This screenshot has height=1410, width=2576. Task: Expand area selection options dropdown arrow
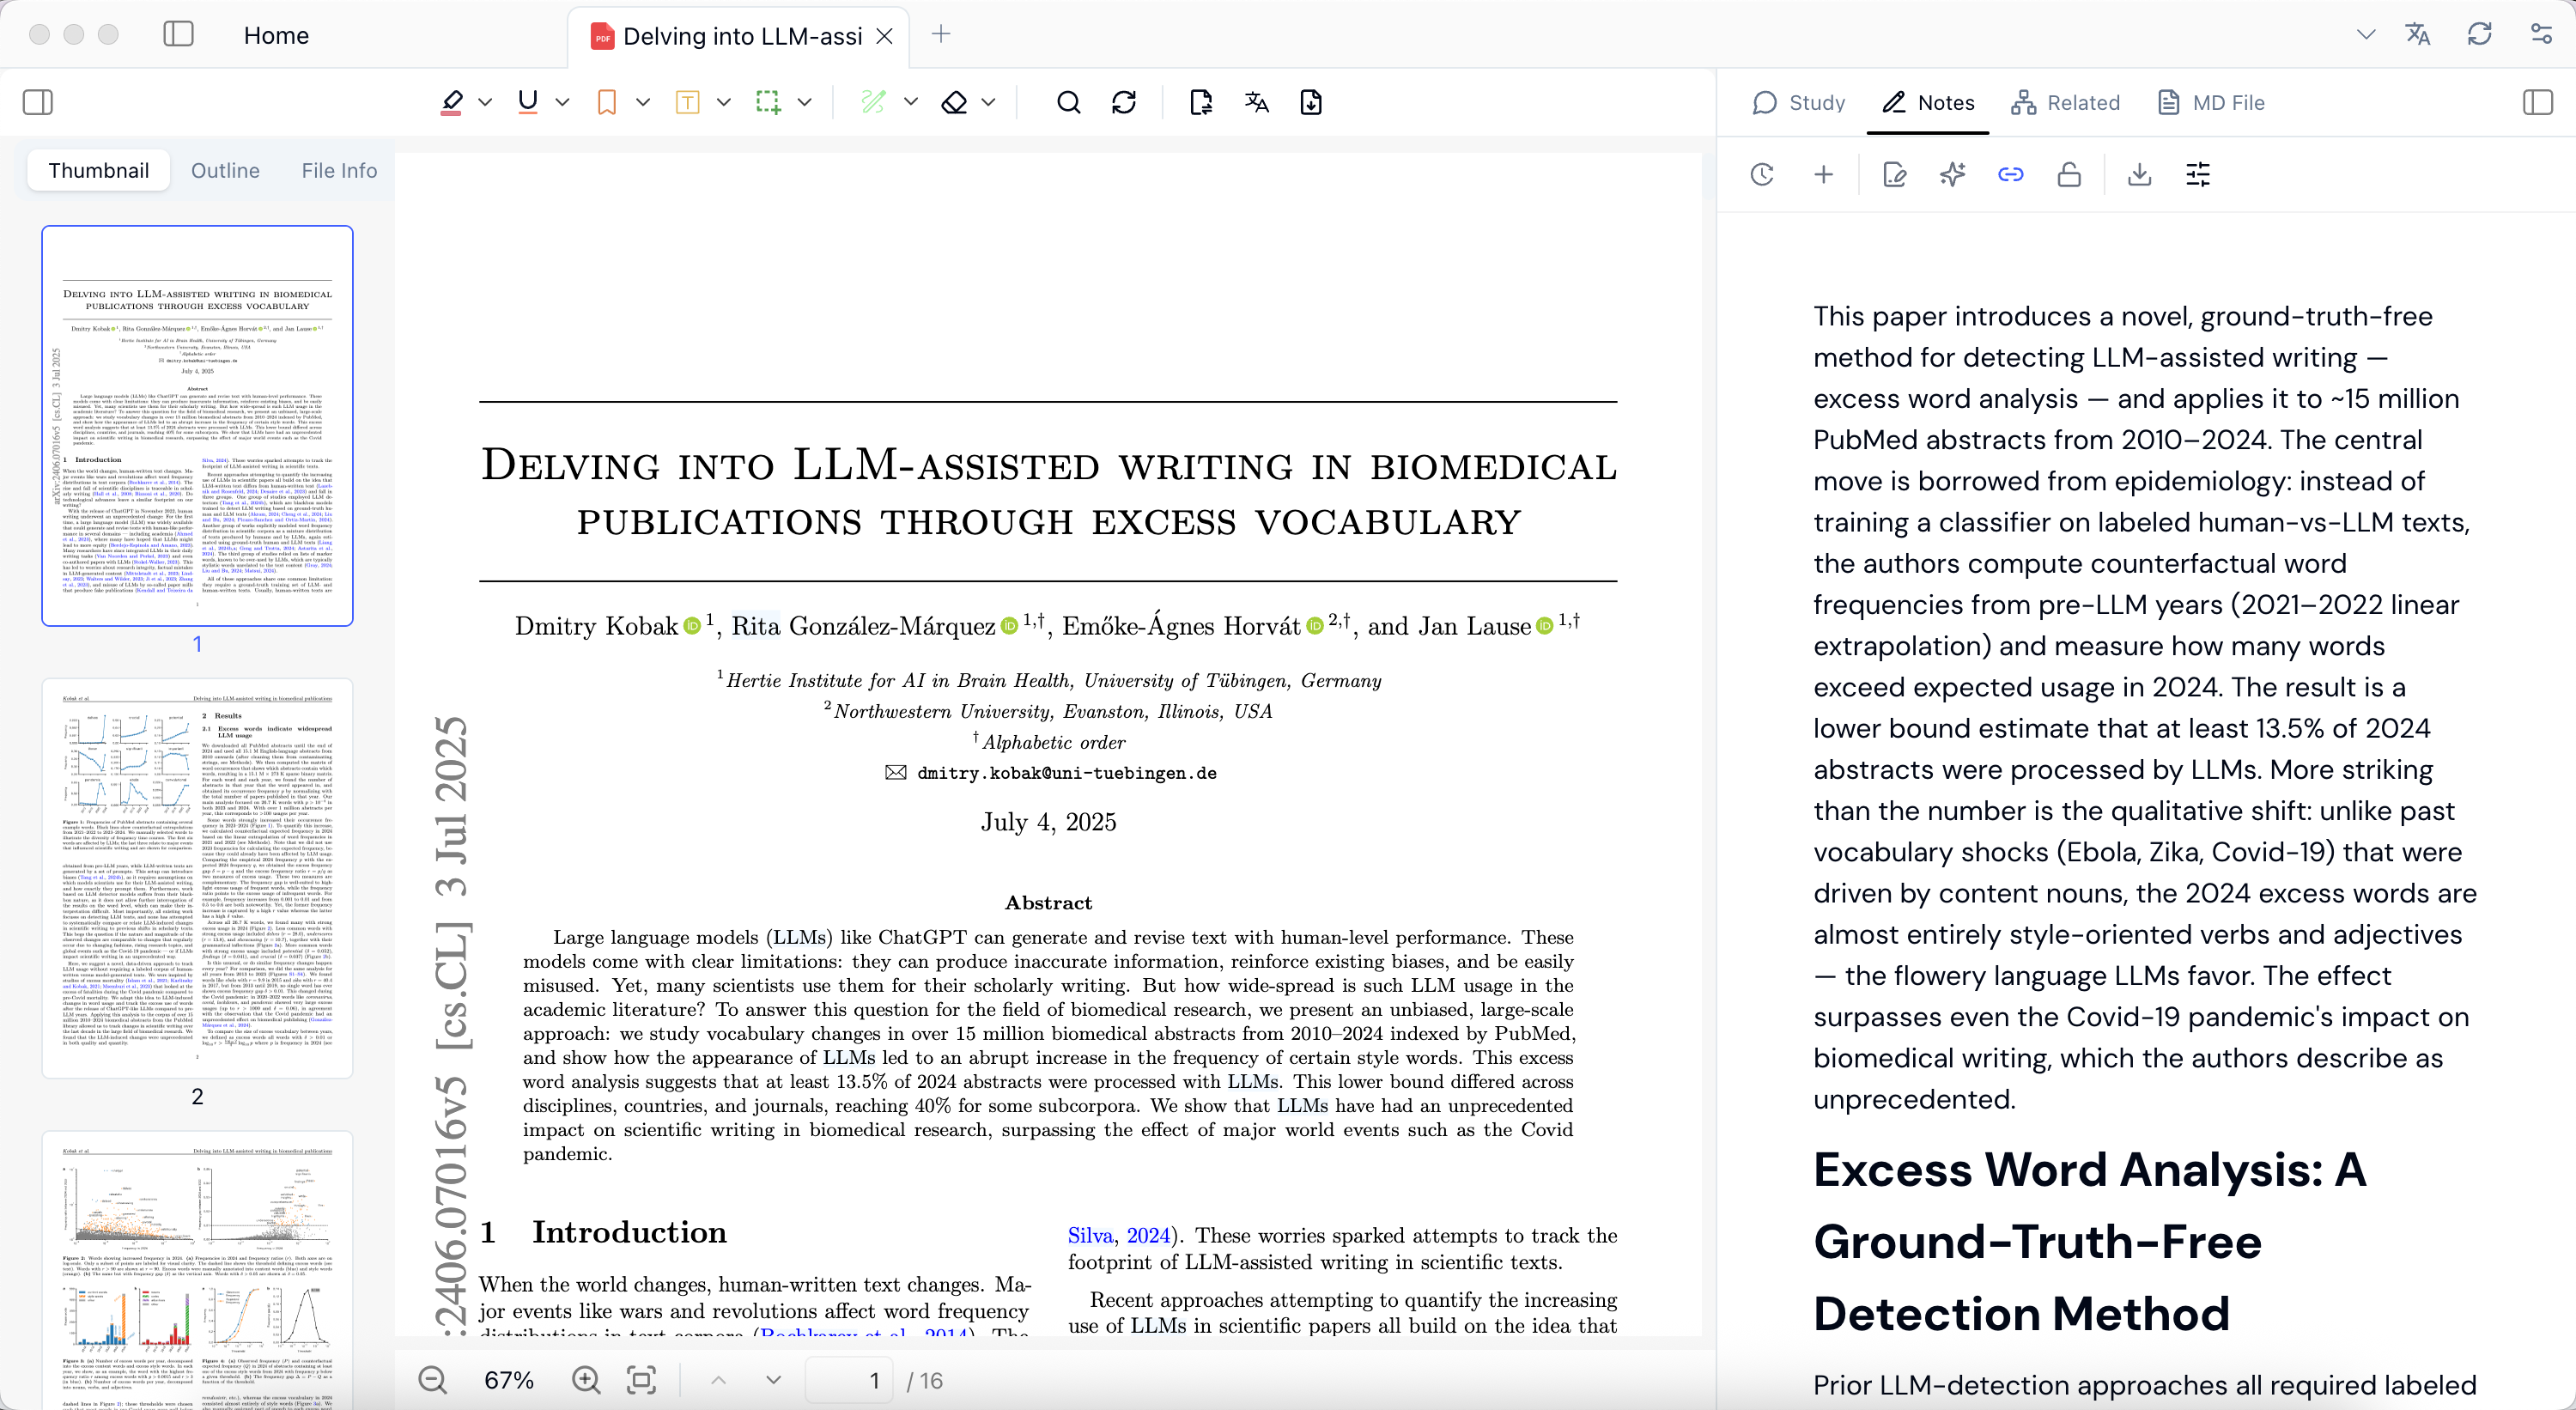804,102
